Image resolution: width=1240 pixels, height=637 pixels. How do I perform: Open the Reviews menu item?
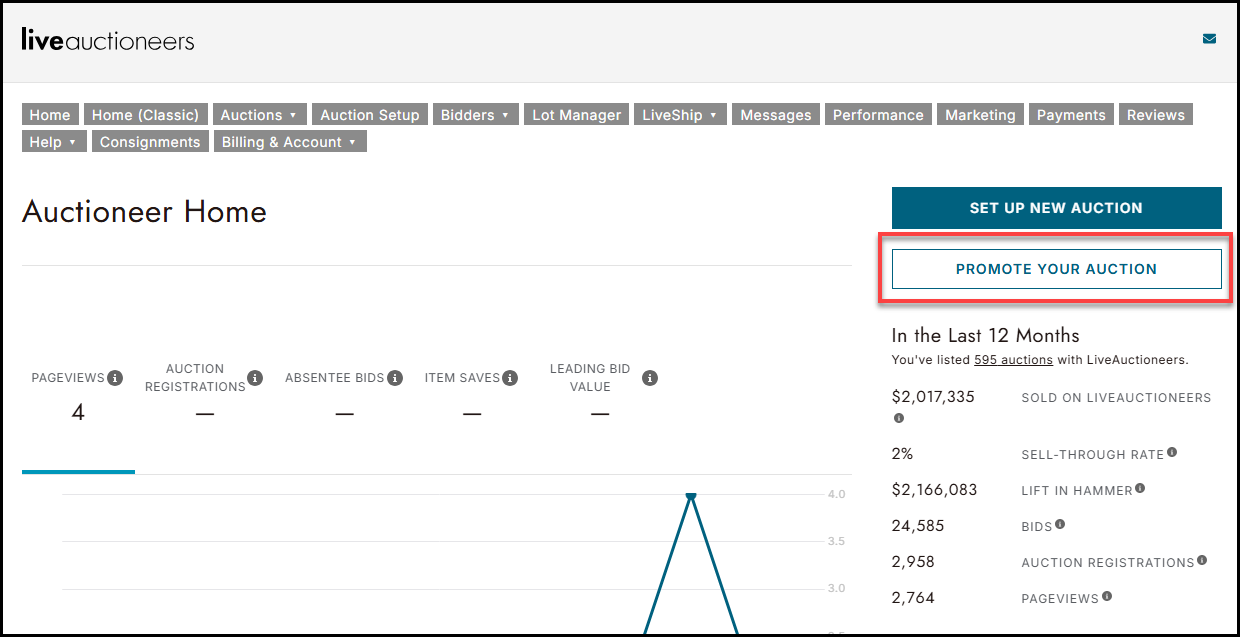coord(1156,115)
